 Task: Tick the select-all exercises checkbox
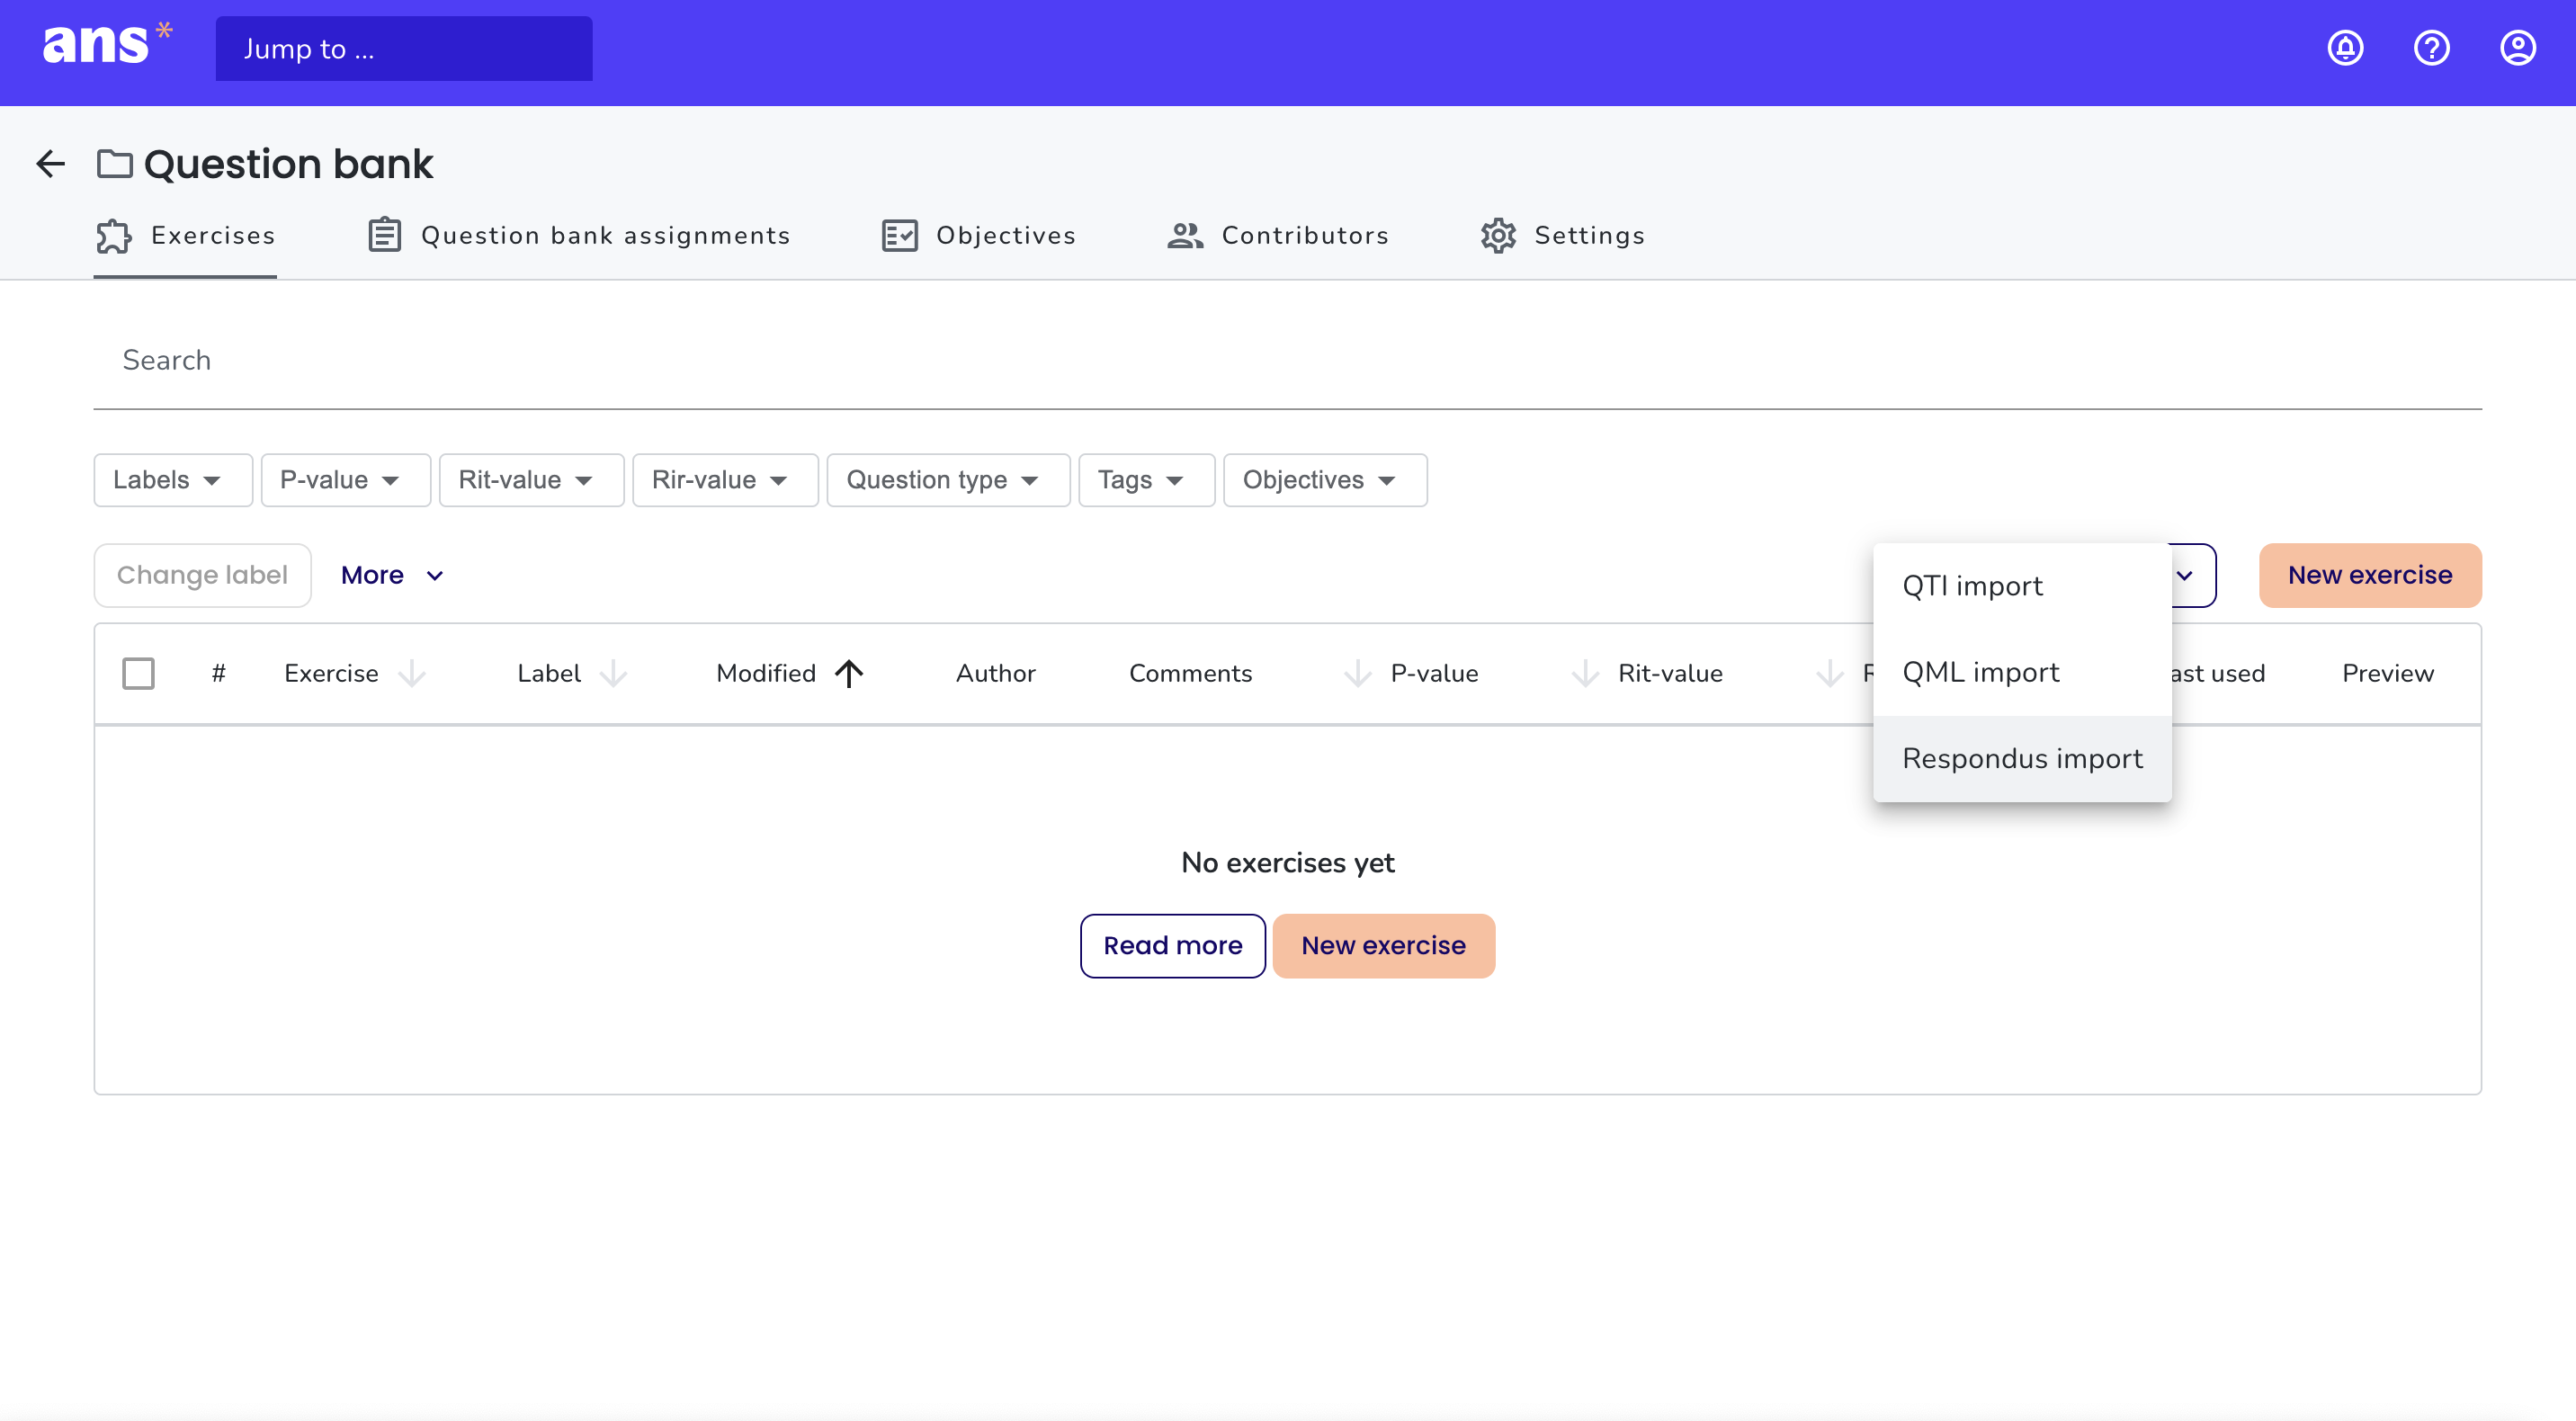pyautogui.click(x=138, y=673)
